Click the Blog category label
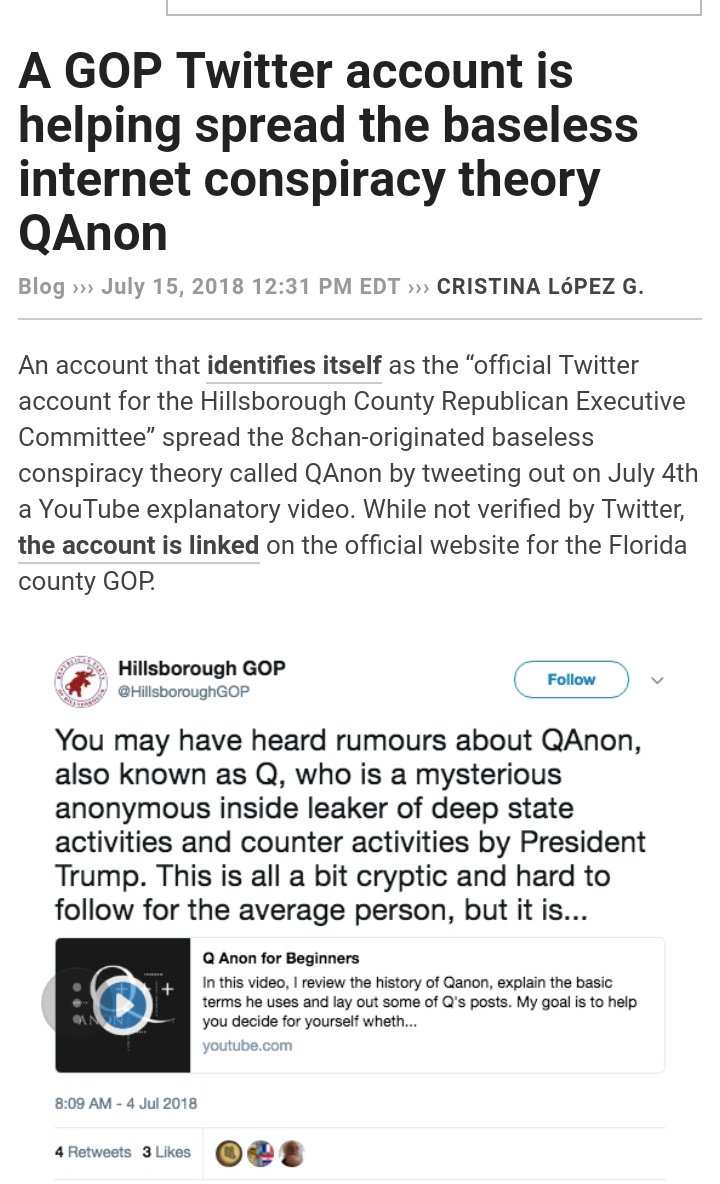This screenshot has height=1184, width=720. point(41,287)
